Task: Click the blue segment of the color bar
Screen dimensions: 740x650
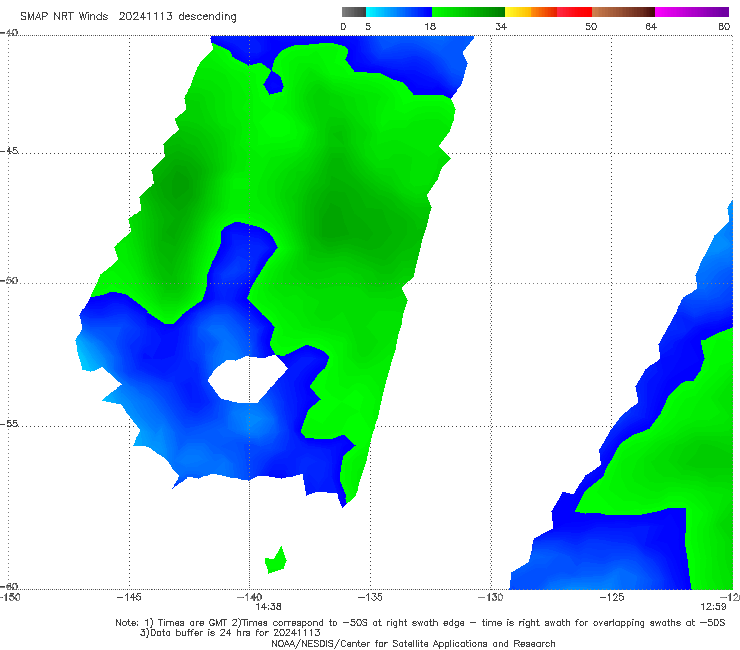Action: tap(399, 12)
